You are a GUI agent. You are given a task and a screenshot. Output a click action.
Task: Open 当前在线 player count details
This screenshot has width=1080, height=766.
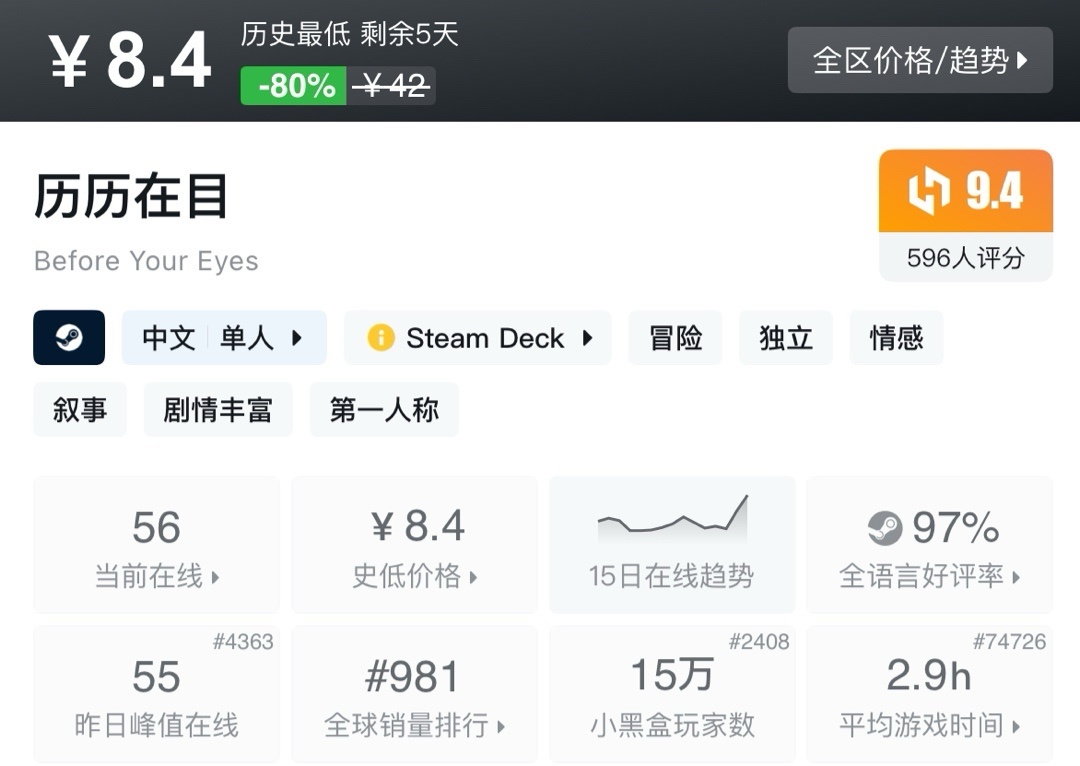point(157,546)
